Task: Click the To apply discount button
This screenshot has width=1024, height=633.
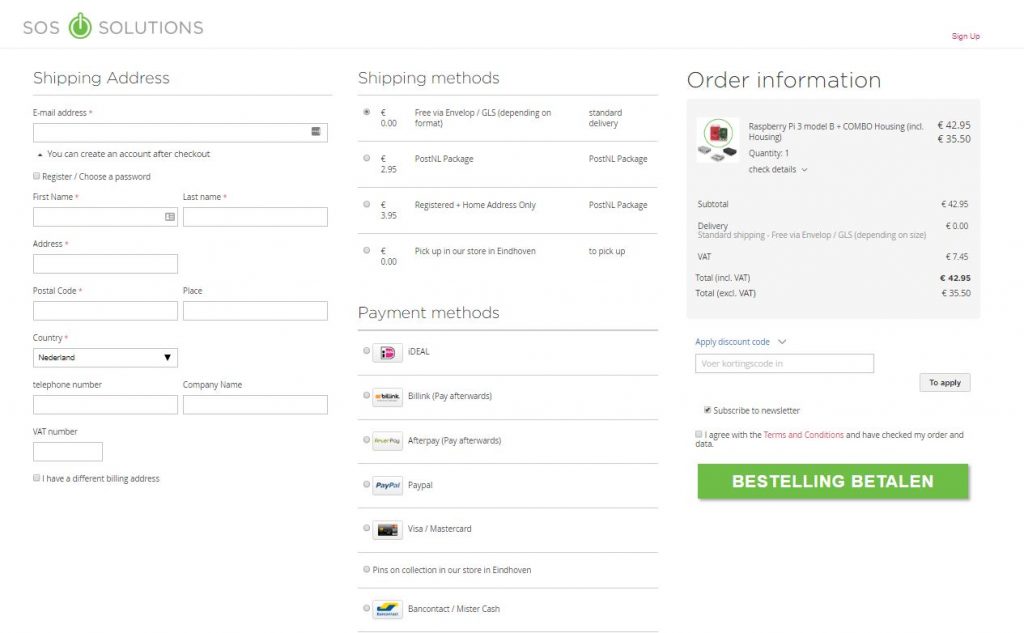Action: tap(945, 383)
